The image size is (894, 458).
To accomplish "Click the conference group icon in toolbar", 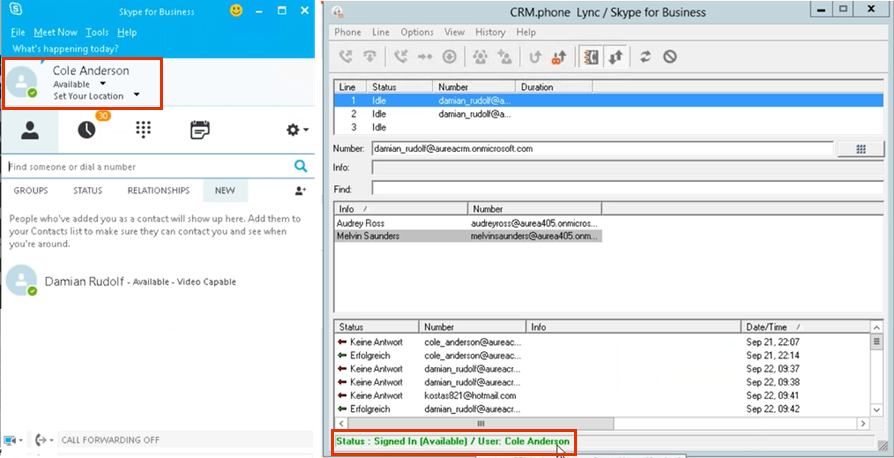I will coord(480,56).
